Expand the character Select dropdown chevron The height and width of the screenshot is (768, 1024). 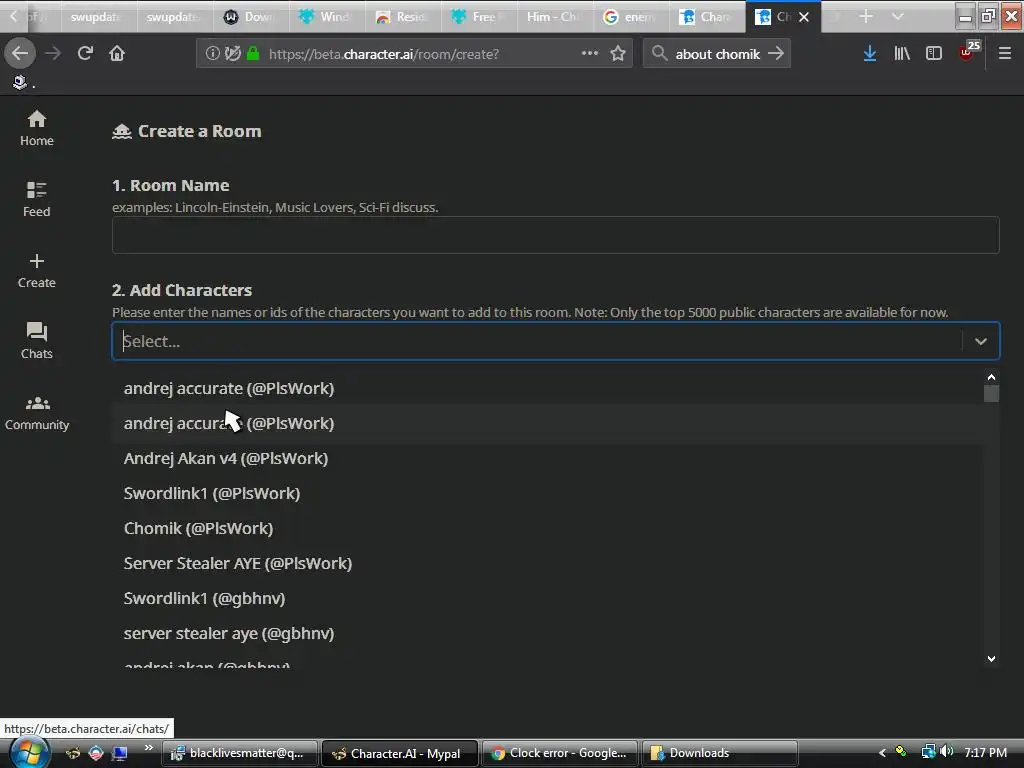pos(980,341)
